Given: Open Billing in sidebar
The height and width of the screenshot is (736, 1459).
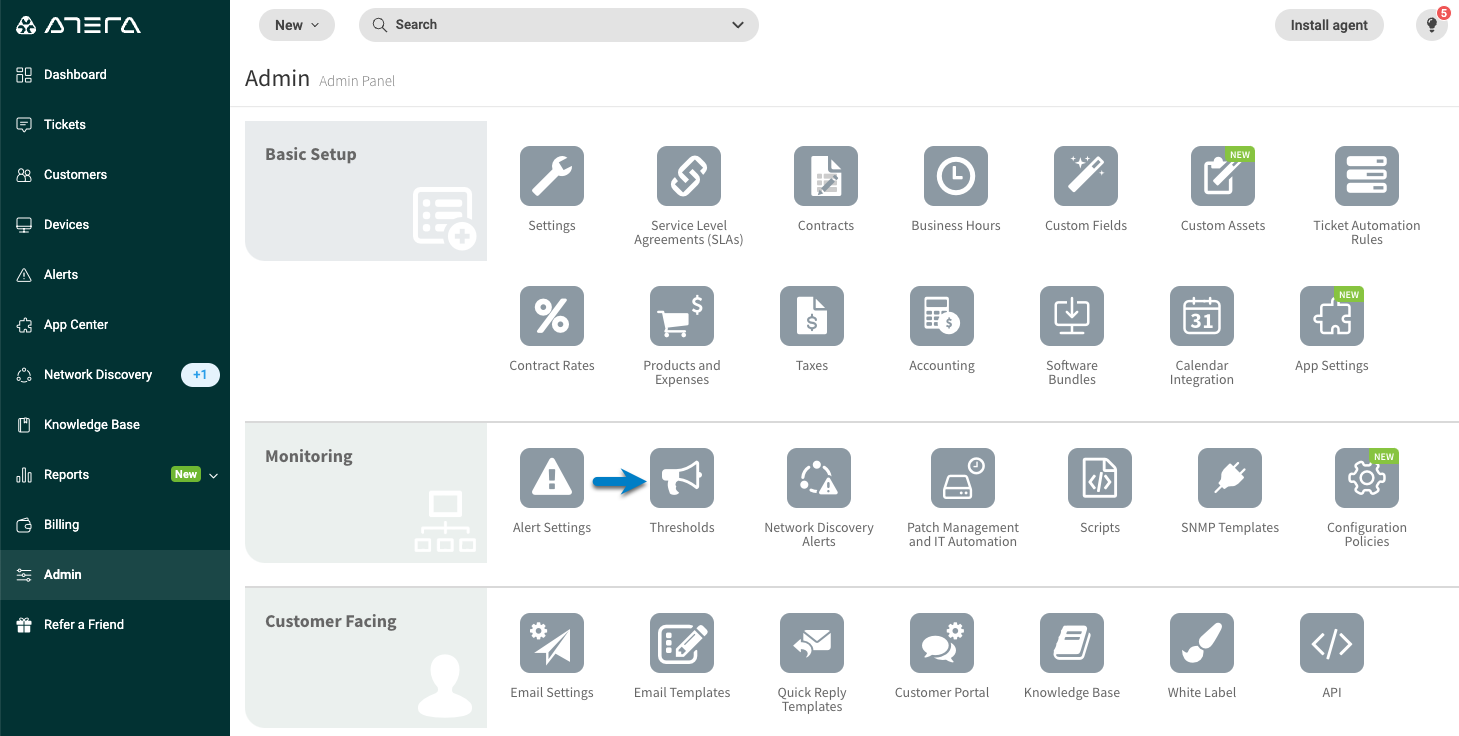Looking at the screenshot, I should click(115, 525).
